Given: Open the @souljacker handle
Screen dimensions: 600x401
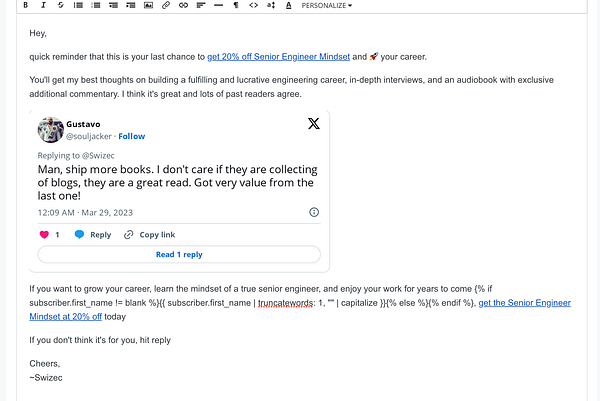Looking at the screenshot, I should 89,136.
